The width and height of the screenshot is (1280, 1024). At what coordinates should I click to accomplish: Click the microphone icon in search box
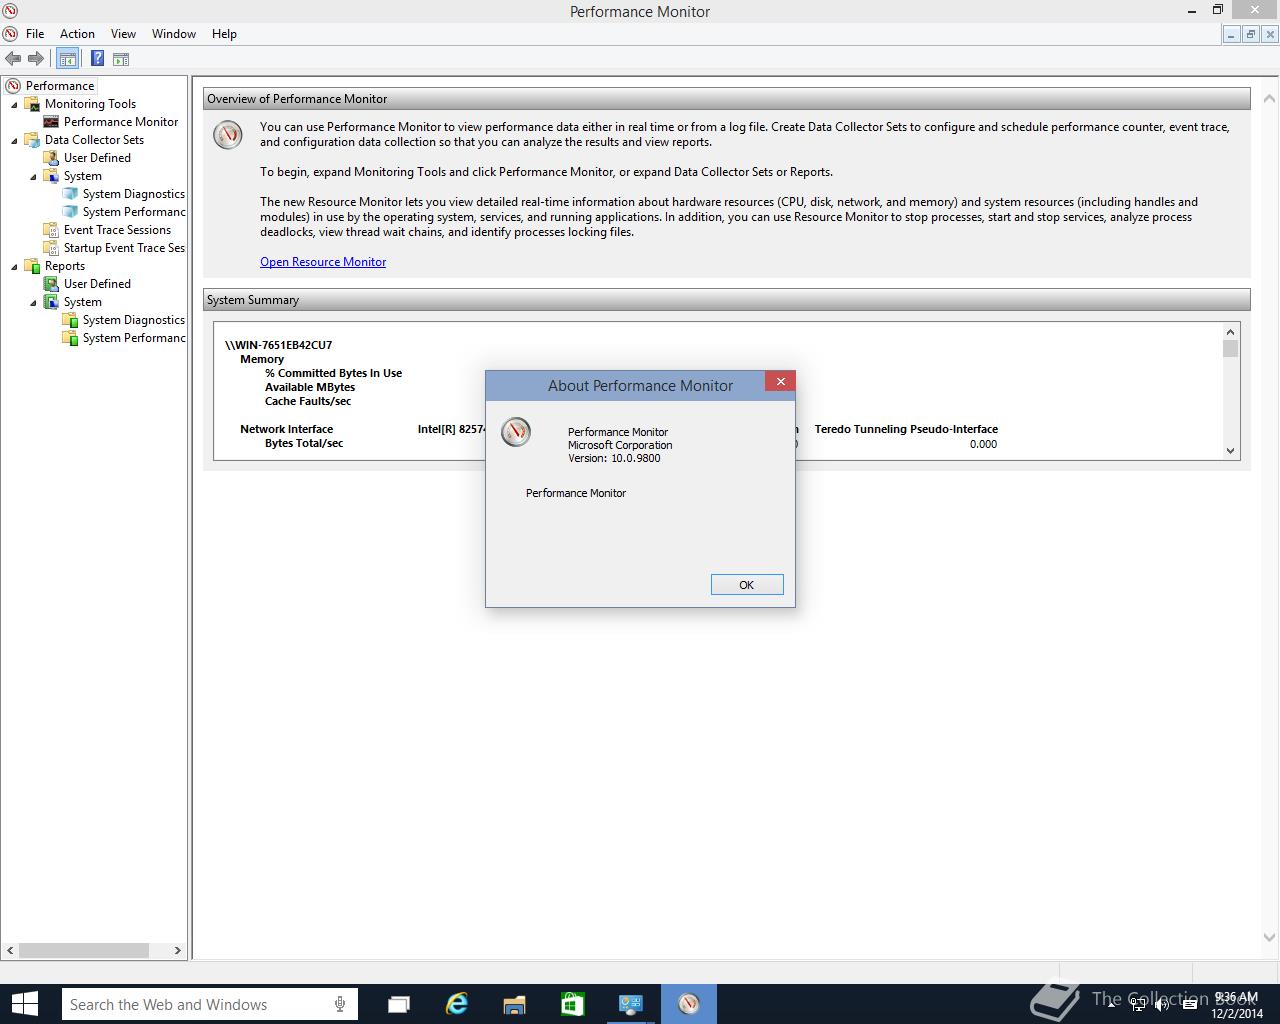341,1005
